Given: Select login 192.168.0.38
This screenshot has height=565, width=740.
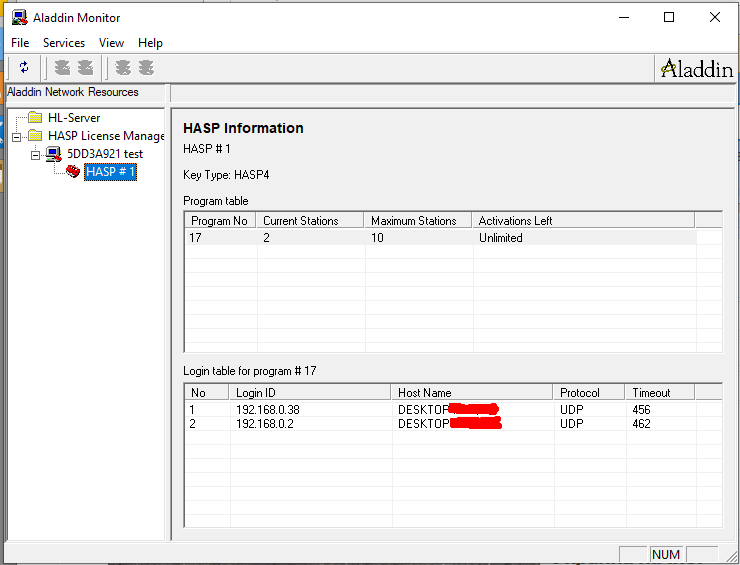Looking at the screenshot, I should [268, 410].
